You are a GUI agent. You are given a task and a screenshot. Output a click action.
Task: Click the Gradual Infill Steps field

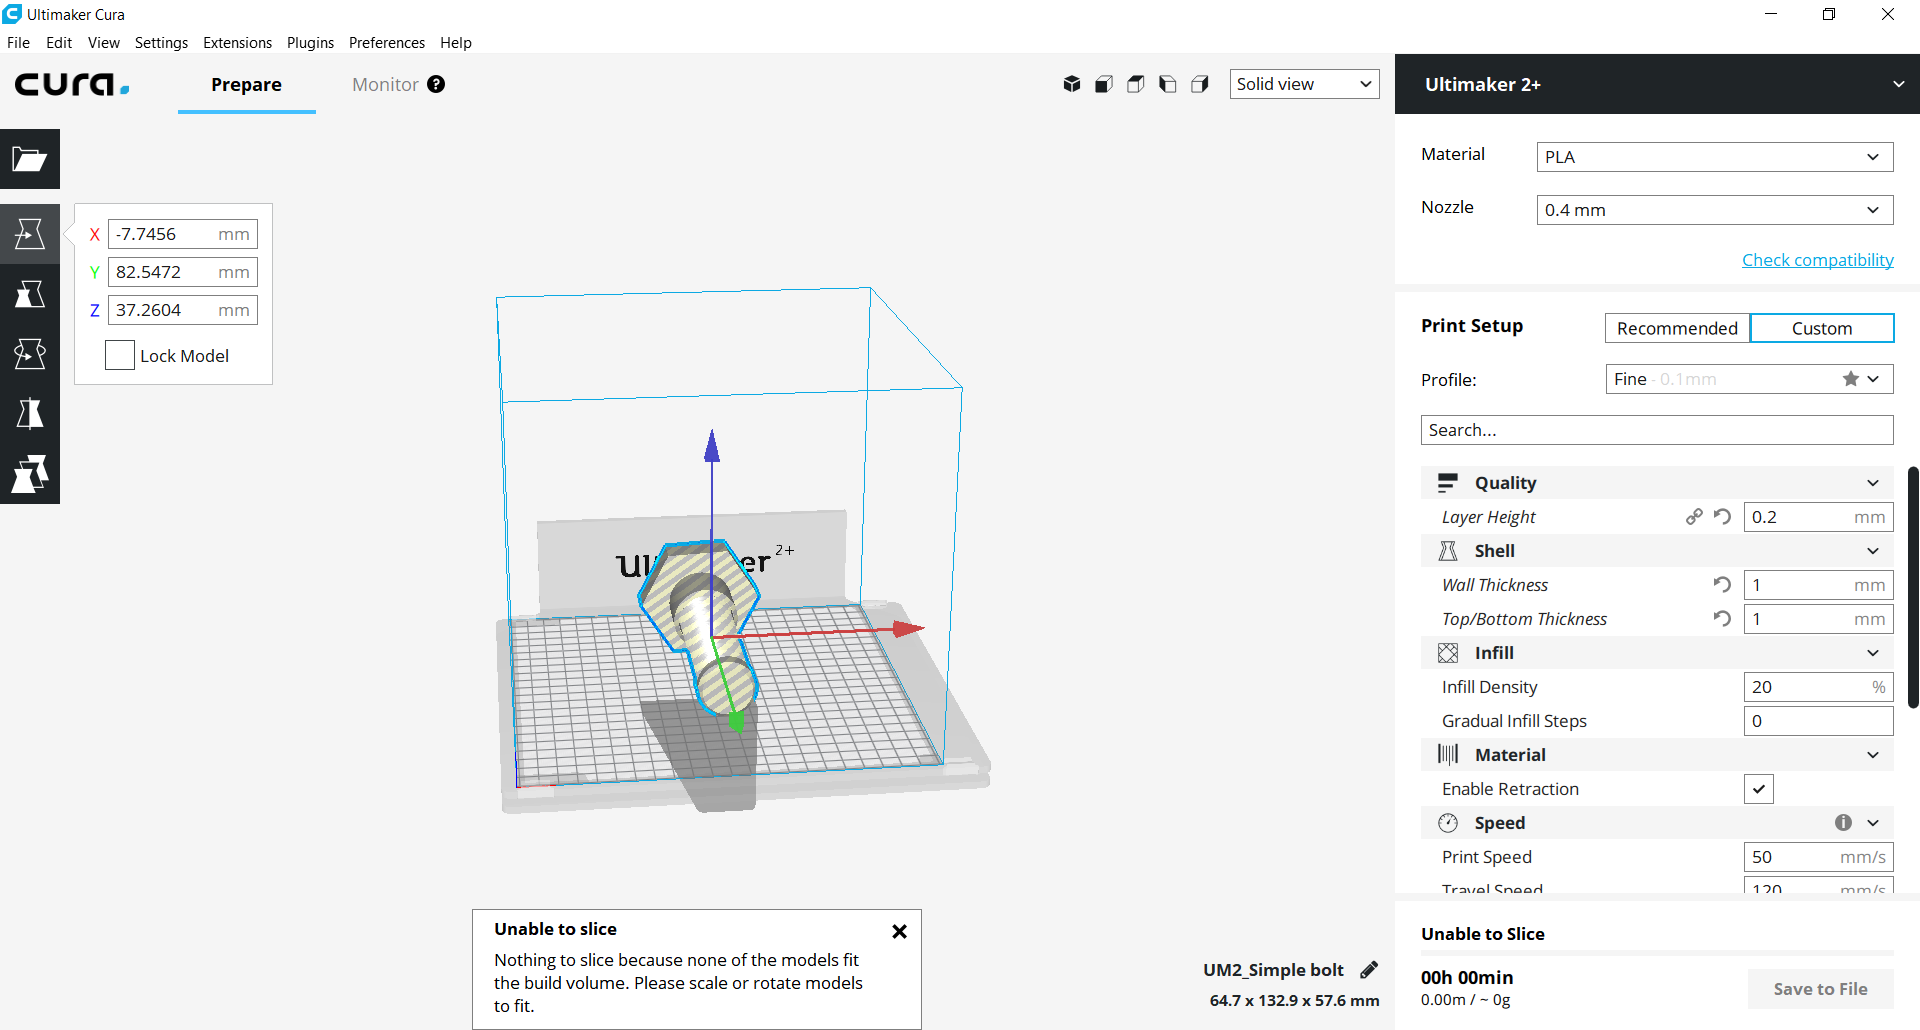click(x=1819, y=721)
